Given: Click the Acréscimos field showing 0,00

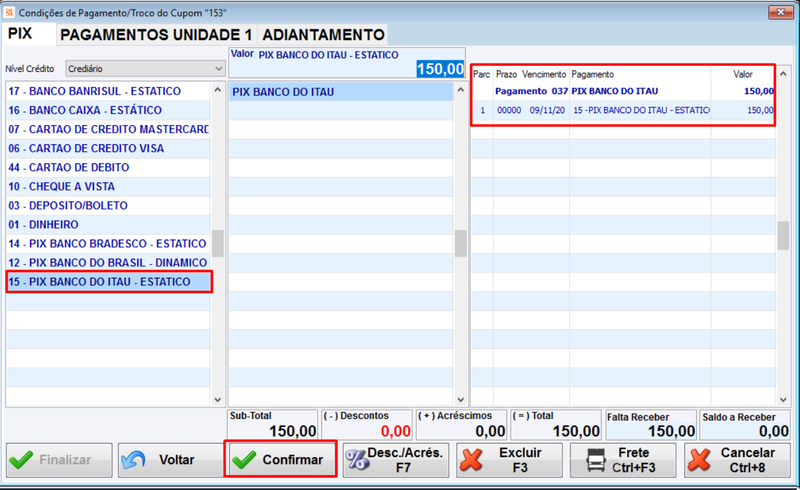Looking at the screenshot, I should pos(462,425).
